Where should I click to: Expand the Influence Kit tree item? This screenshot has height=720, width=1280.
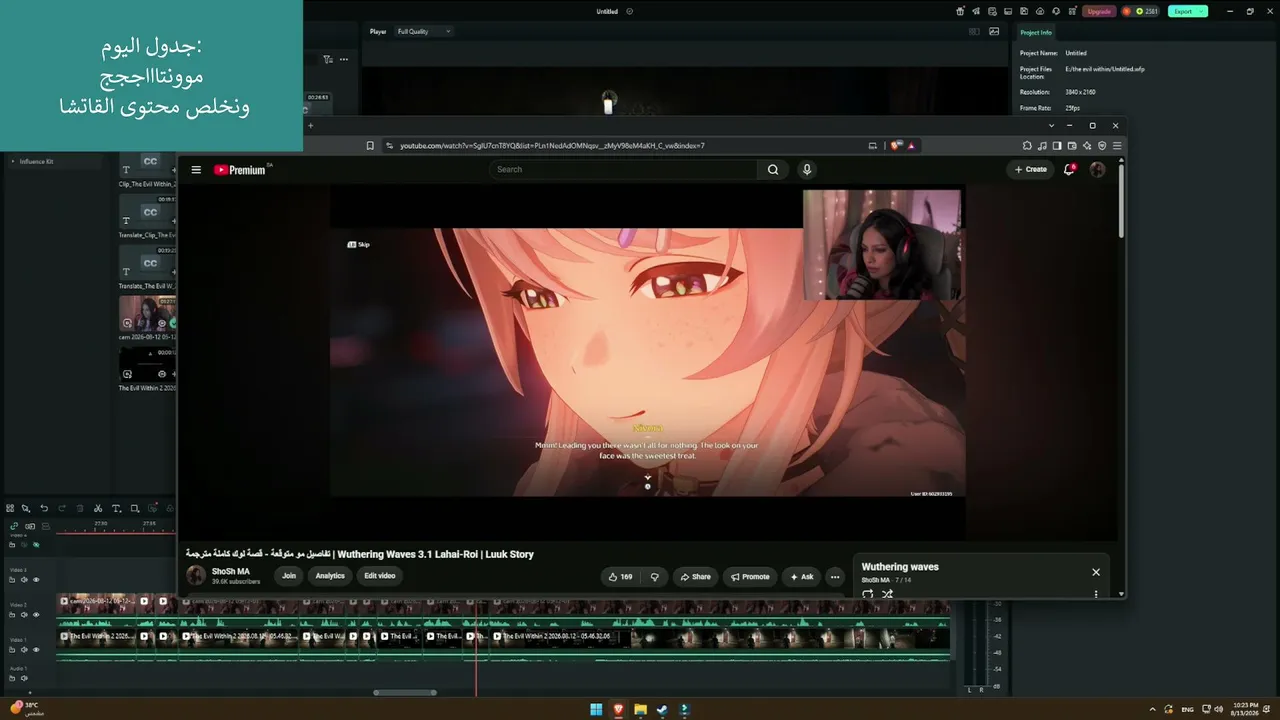pyautogui.click(x=13, y=161)
